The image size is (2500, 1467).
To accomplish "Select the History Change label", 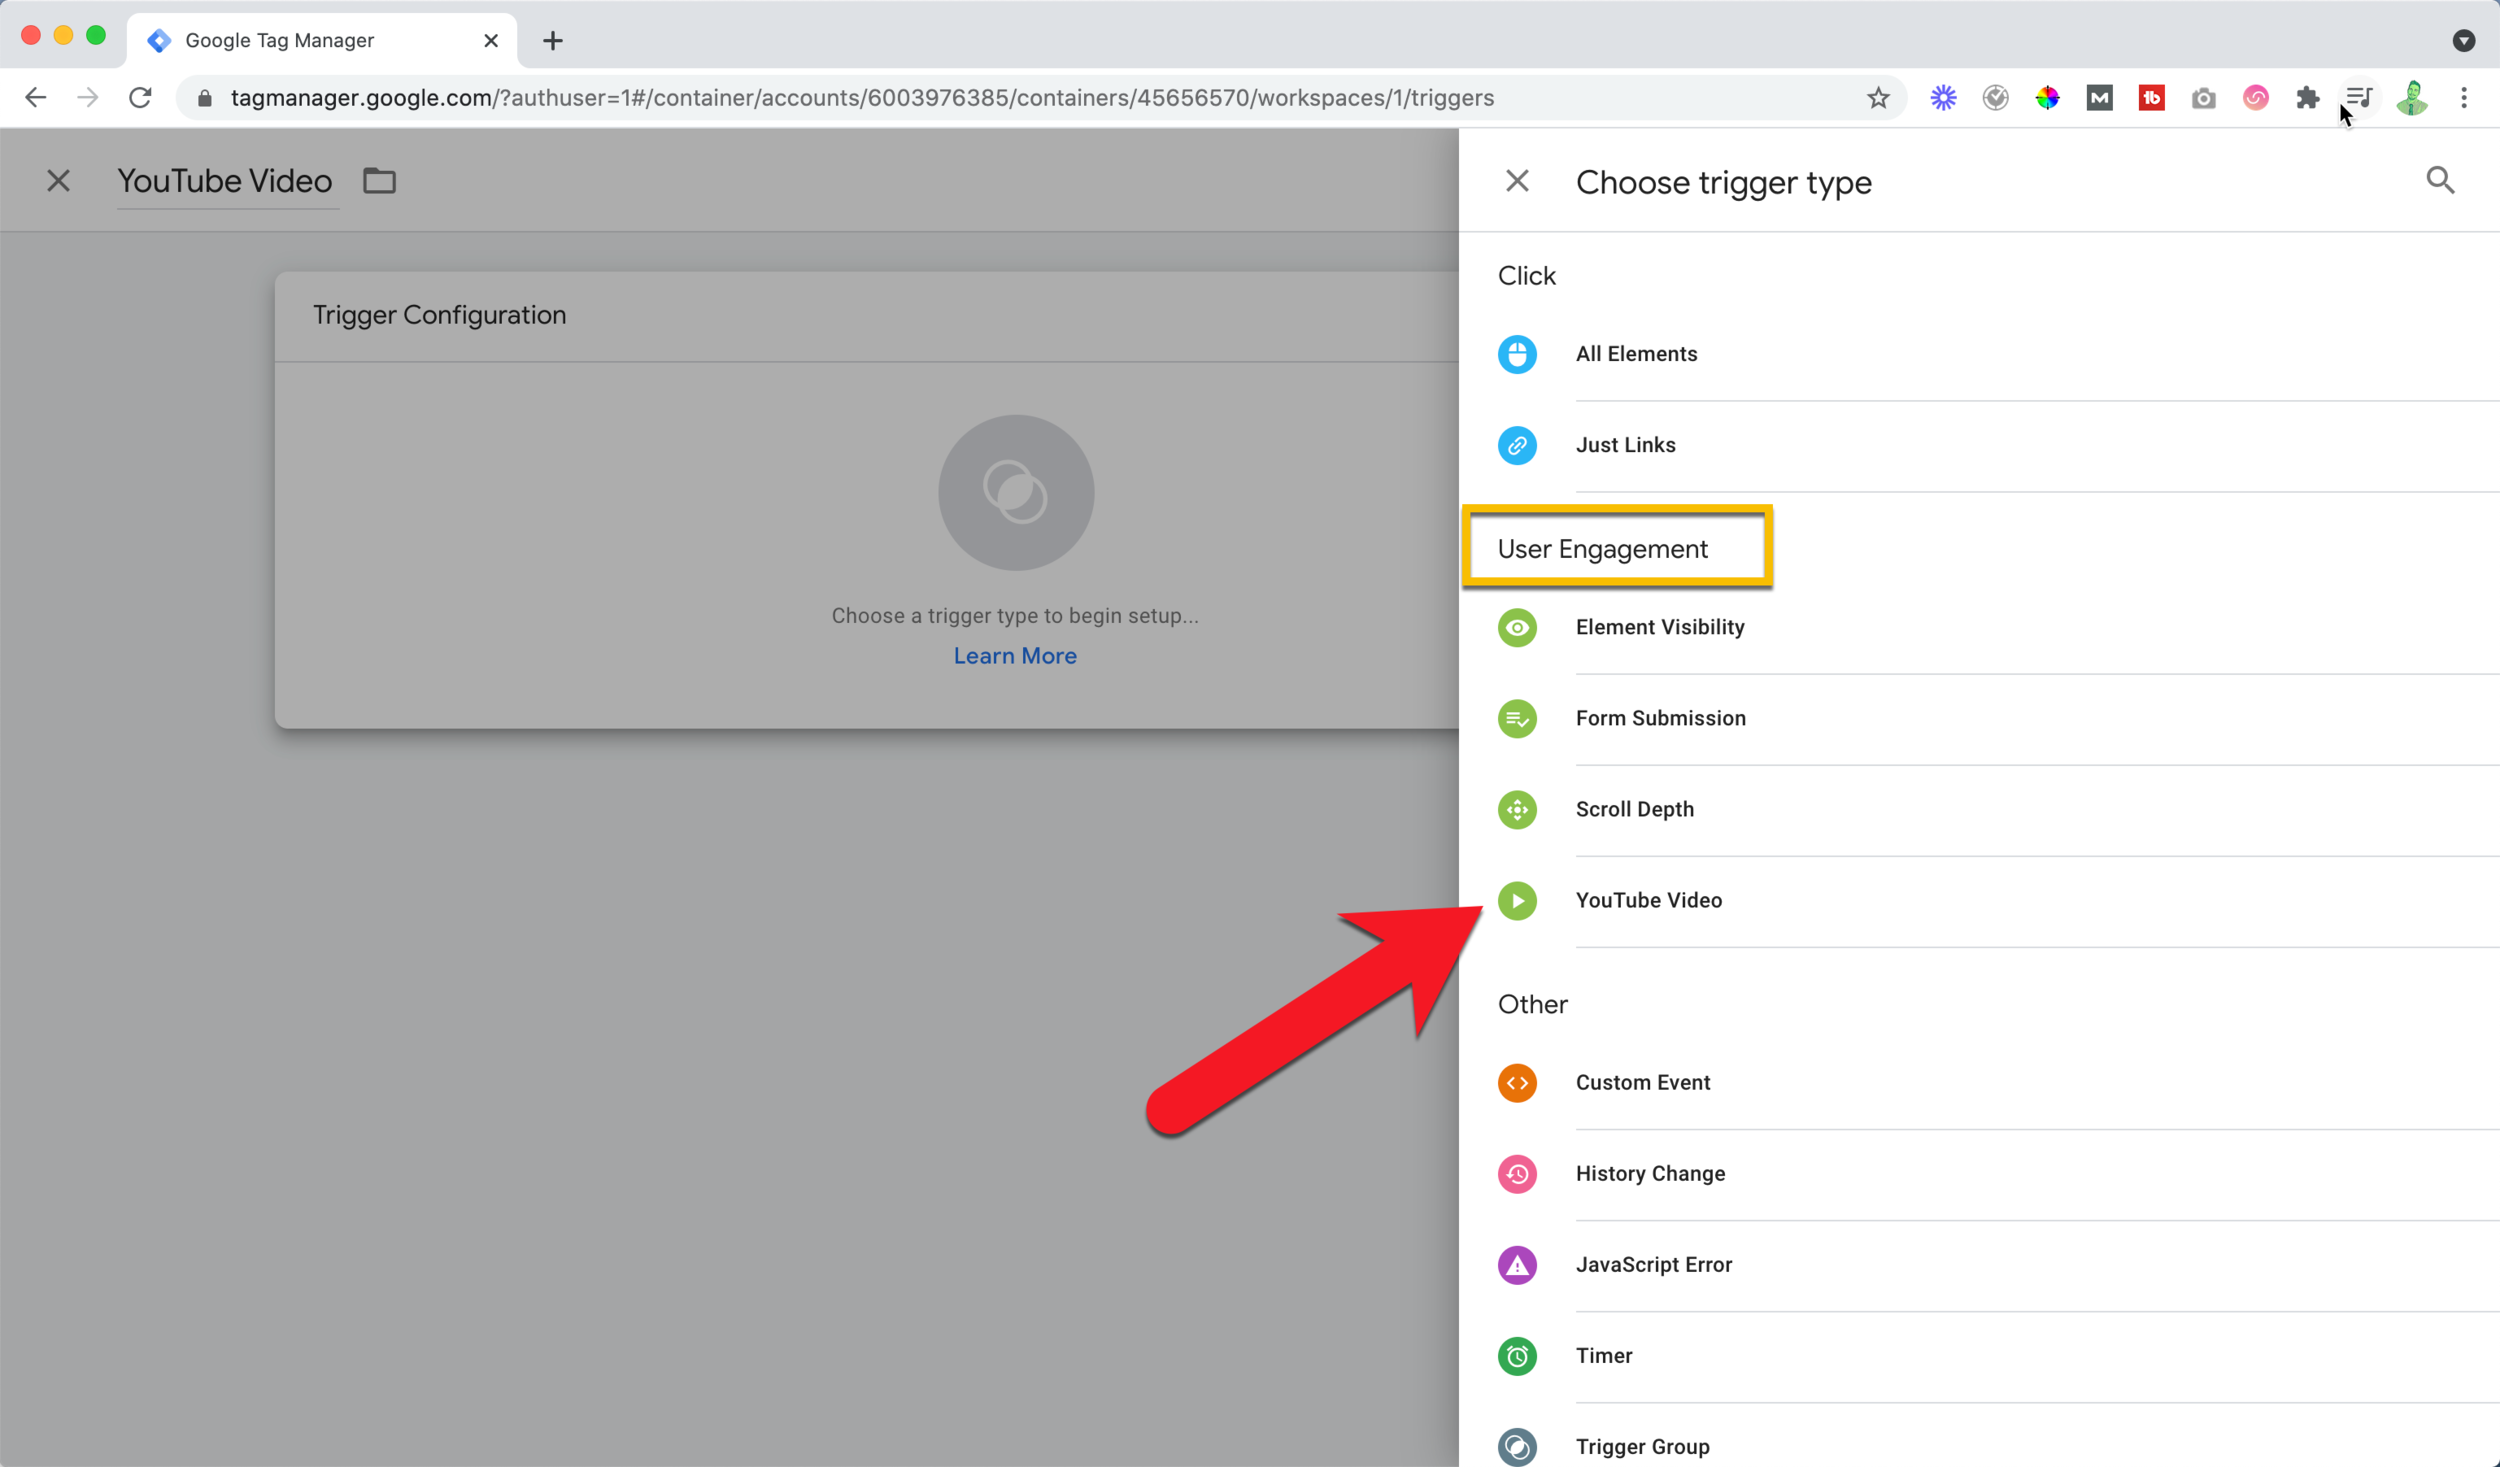I will 1650,1173.
